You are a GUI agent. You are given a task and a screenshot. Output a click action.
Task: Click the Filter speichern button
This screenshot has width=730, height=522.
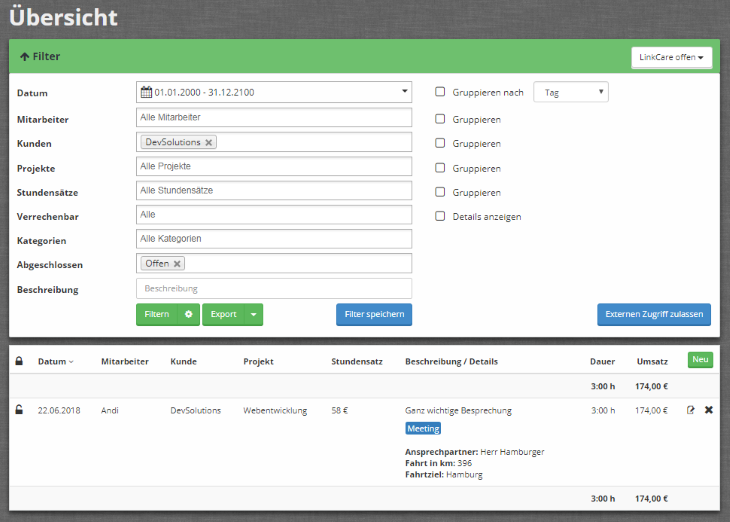click(x=374, y=314)
